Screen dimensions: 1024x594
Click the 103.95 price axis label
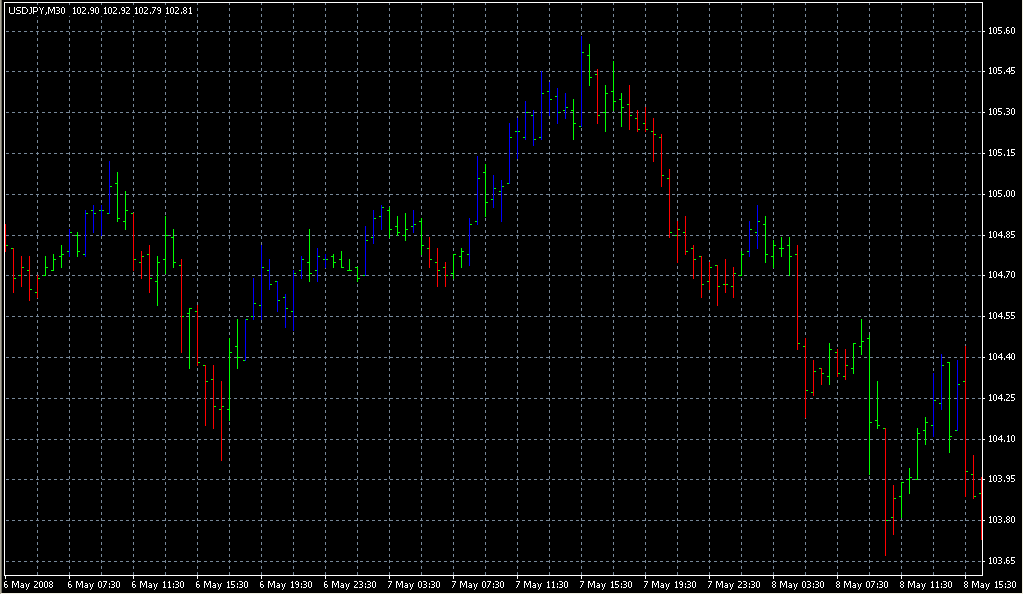(x=1002, y=479)
